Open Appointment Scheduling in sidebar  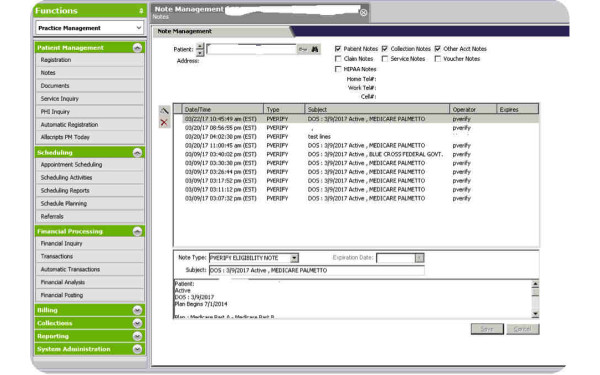click(x=71, y=165)
